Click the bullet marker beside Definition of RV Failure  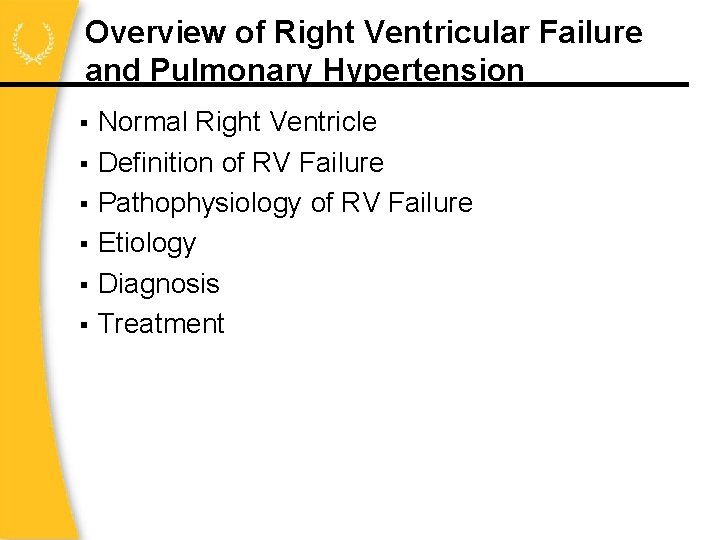tap(86, 163)
